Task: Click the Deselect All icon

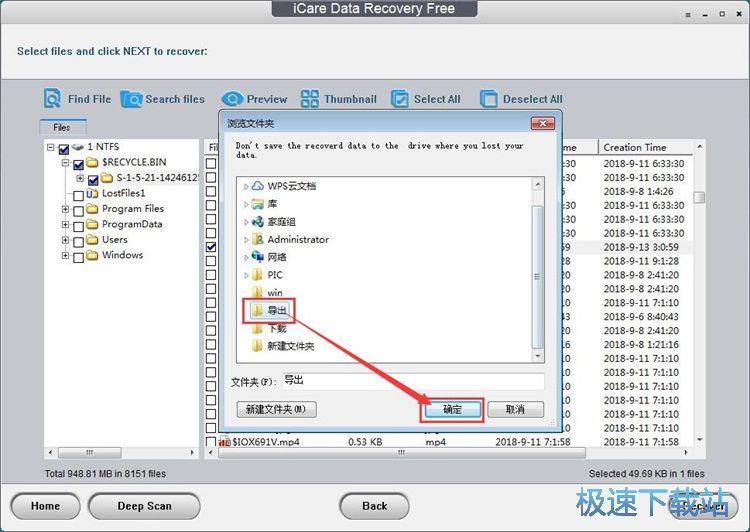Action: 488,99
